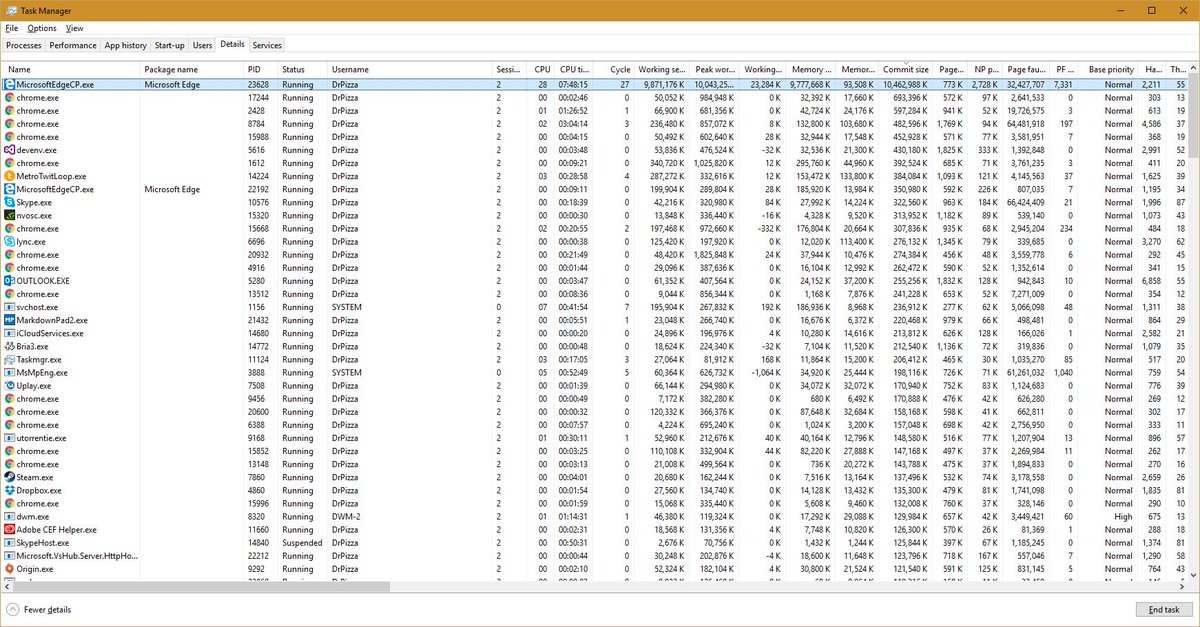Click the Taskmgr.exe process icon

point(9,359)
